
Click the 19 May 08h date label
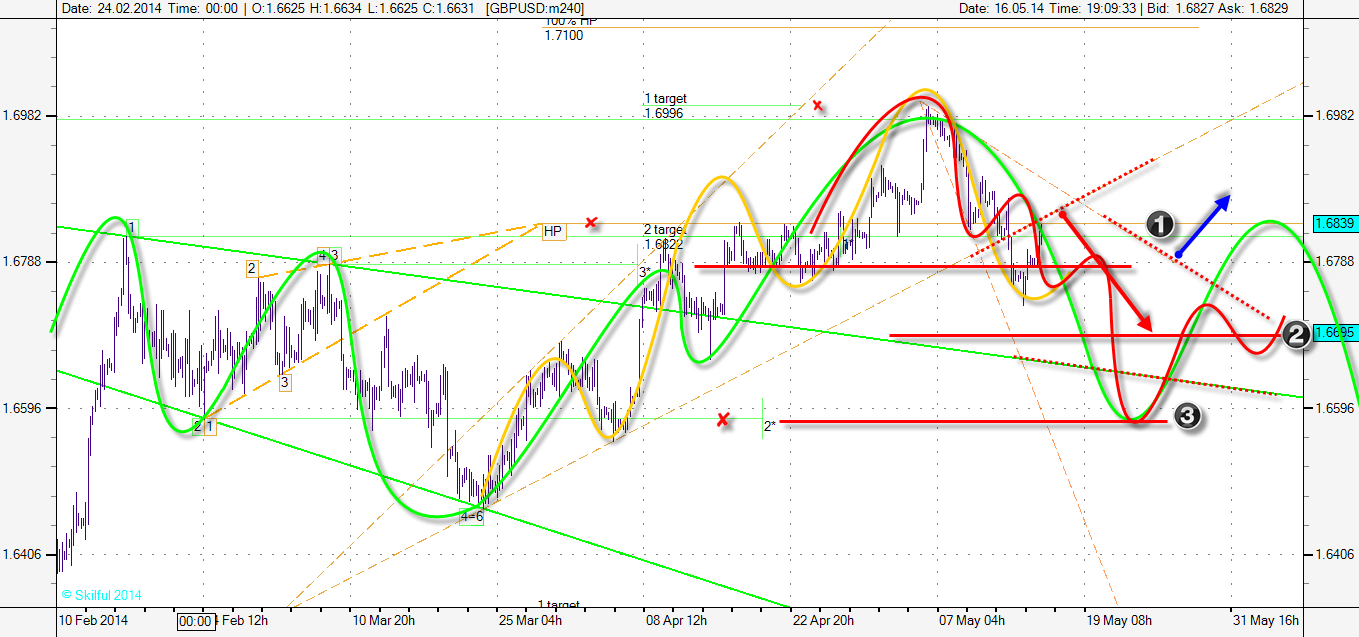click(1118, 620)
